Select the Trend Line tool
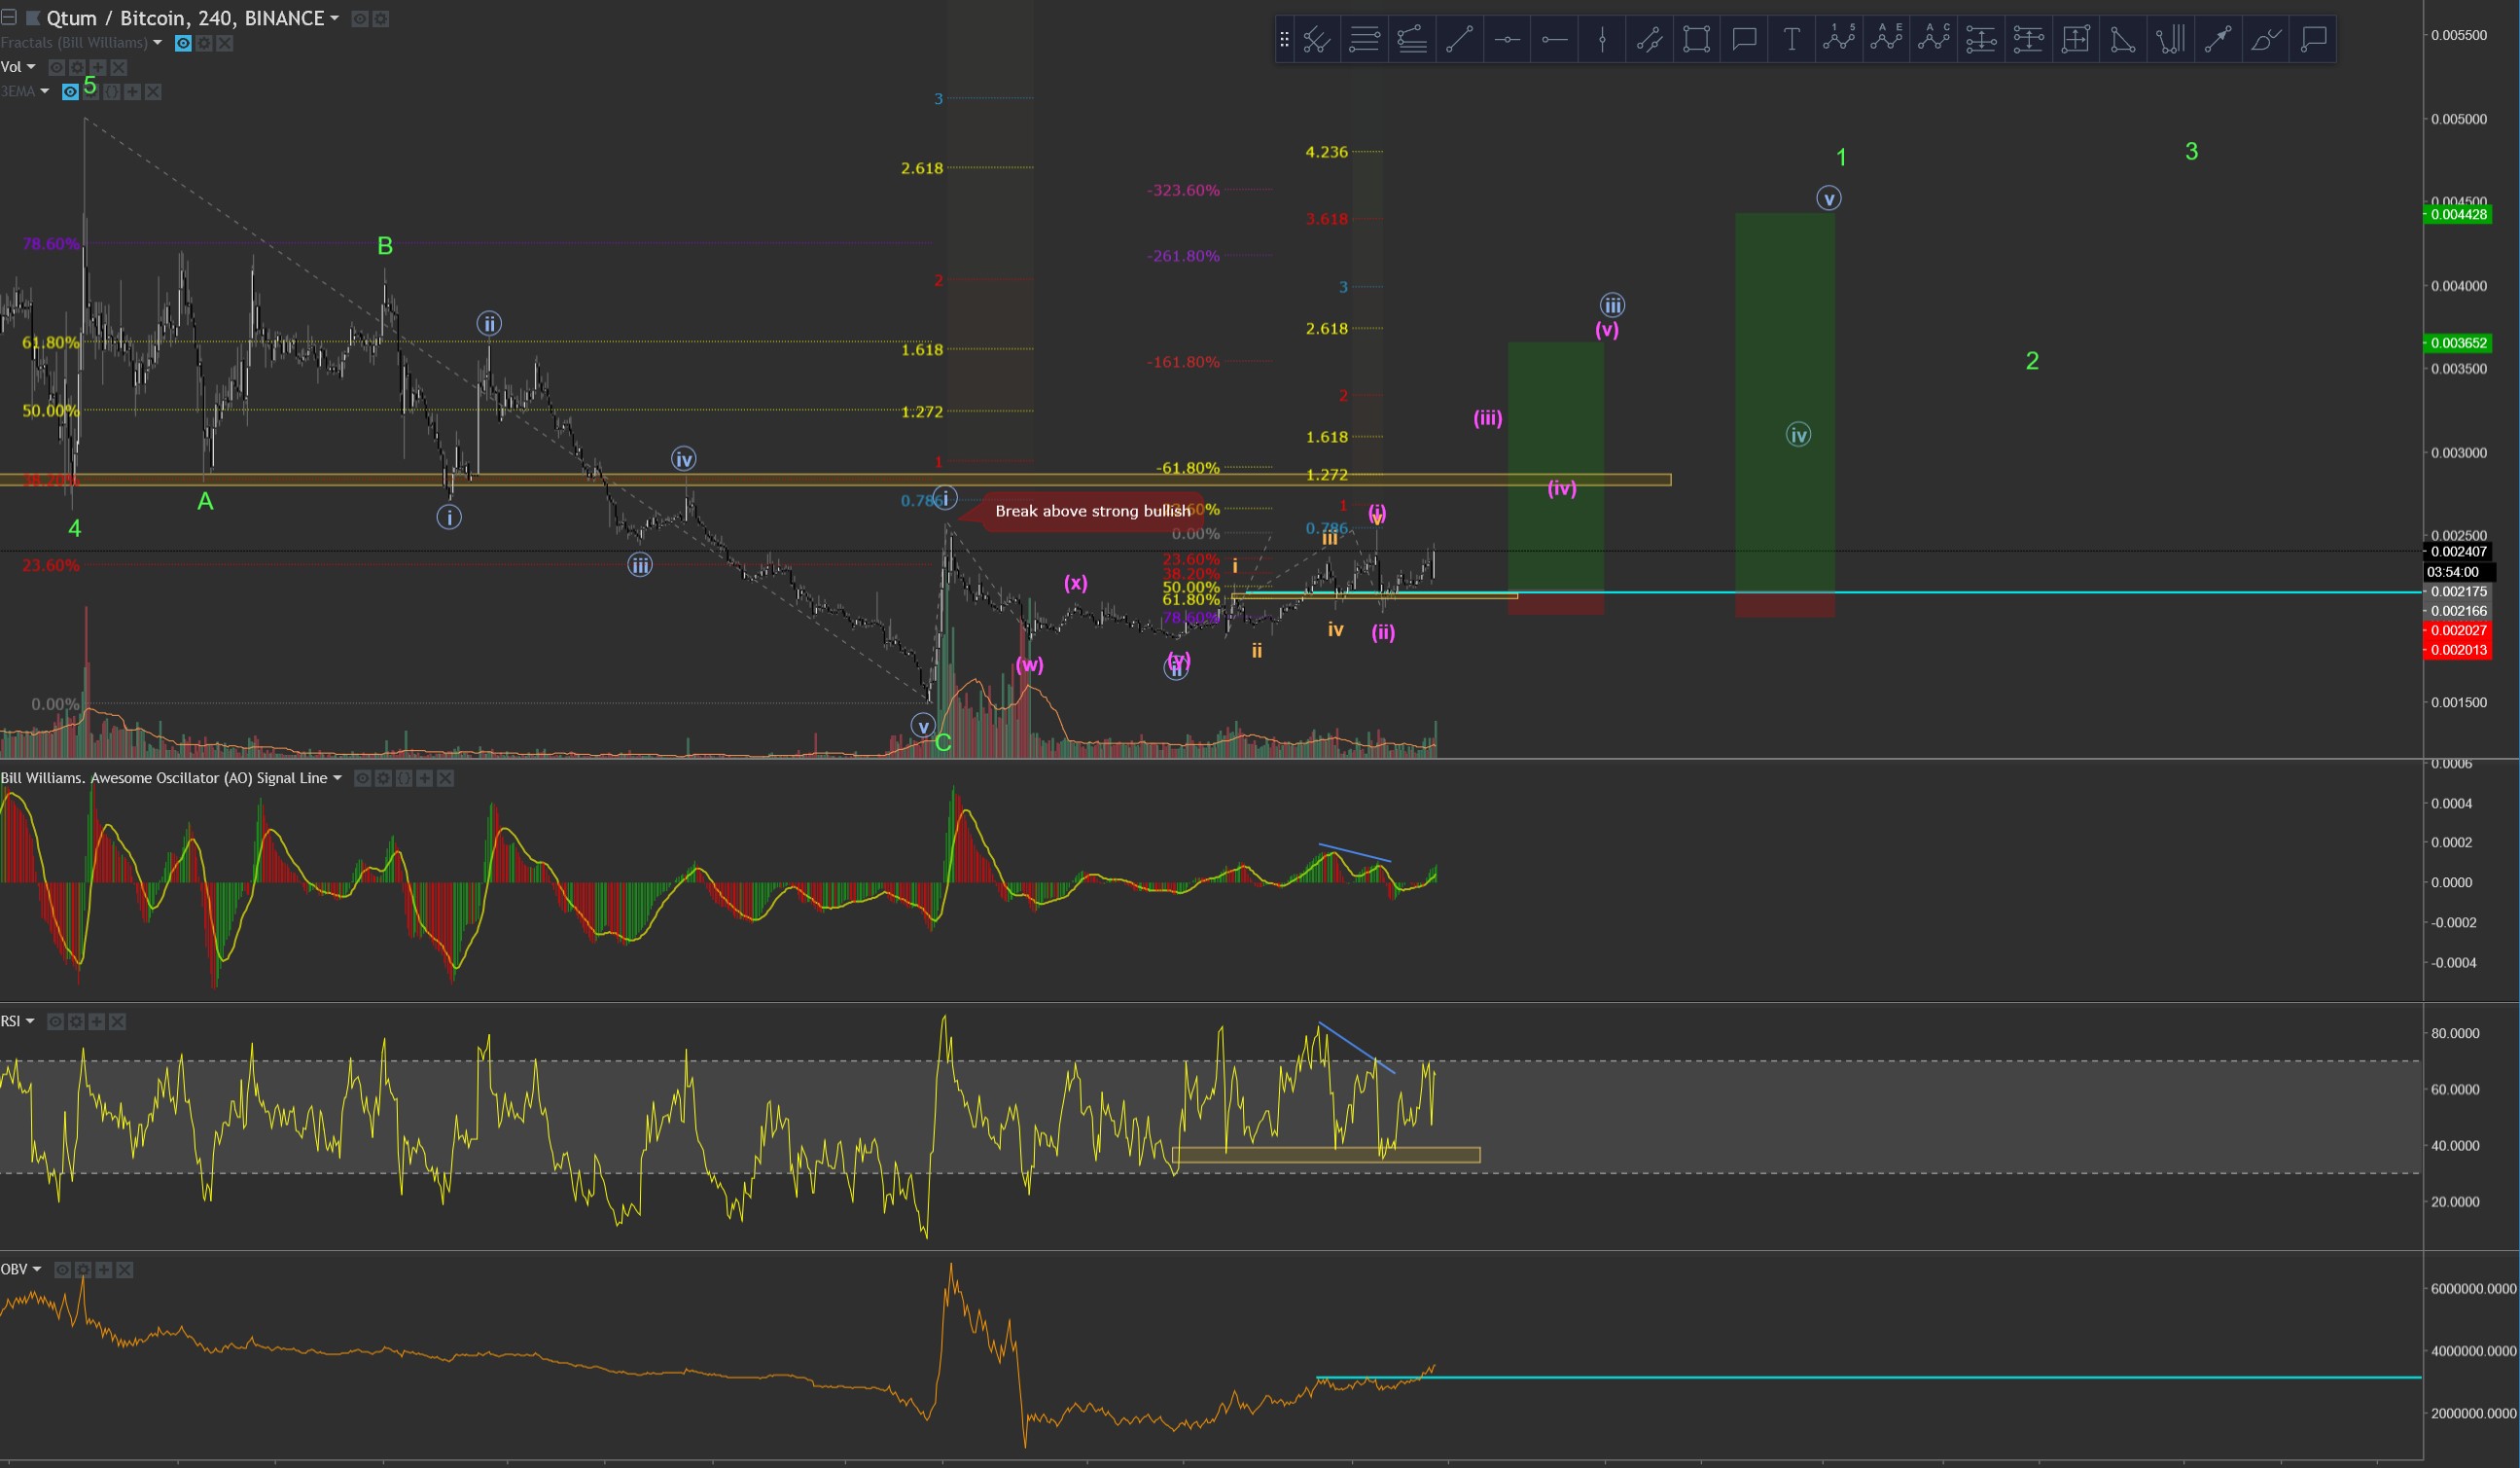This screenshot has width=2520, height=1468. point(1459,40)
